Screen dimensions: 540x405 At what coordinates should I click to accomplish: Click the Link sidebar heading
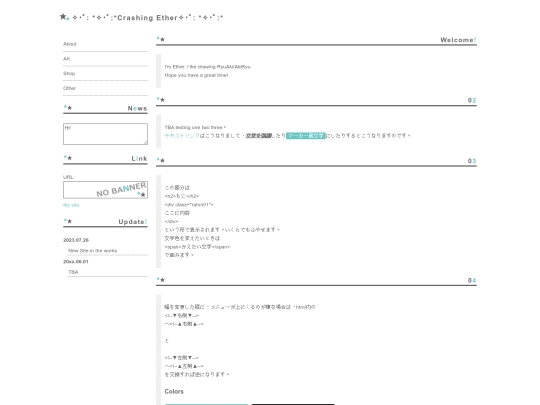[139, 159]
